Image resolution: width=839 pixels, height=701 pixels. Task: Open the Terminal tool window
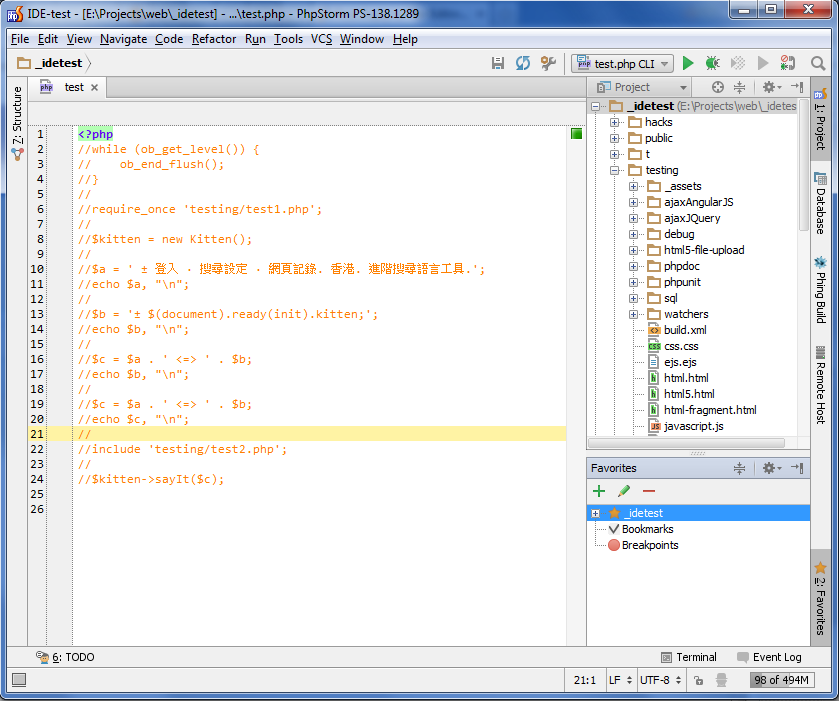[x=689, y=657]
